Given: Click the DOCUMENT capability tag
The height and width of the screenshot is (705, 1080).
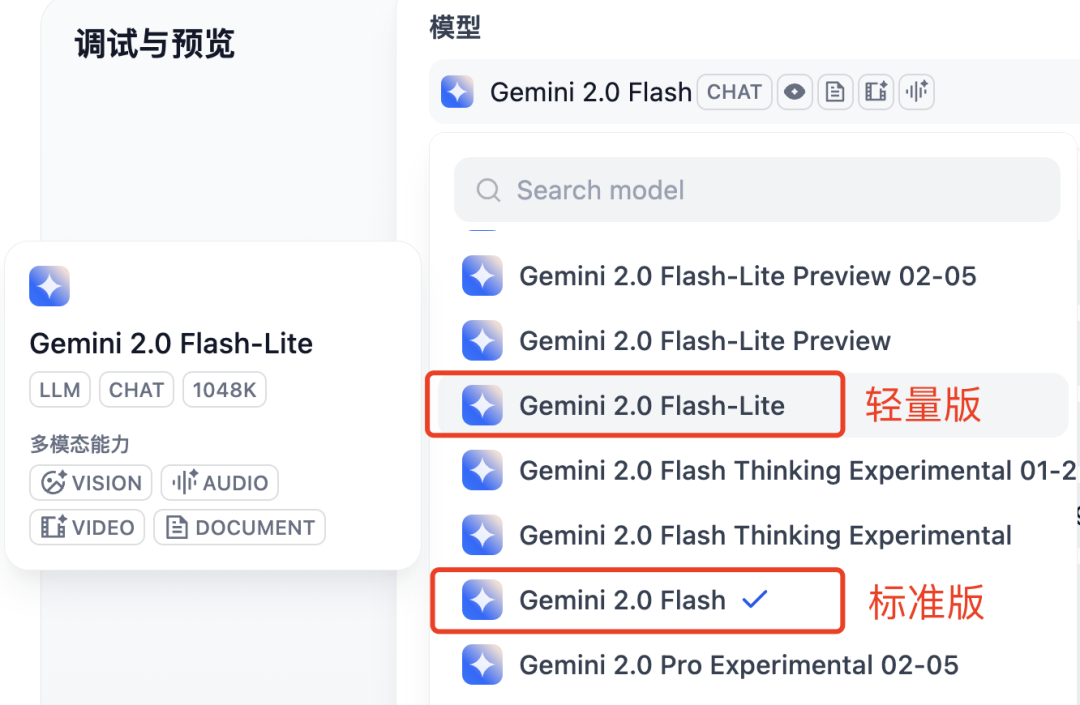Looking at the screenshot, I should (x=240, y=527).
